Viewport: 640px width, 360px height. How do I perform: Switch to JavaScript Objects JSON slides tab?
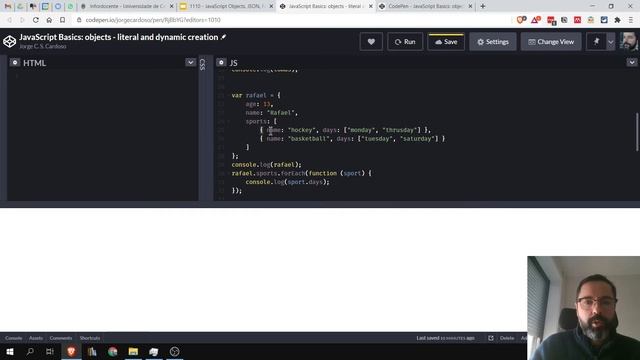click(x=227, y=6)
